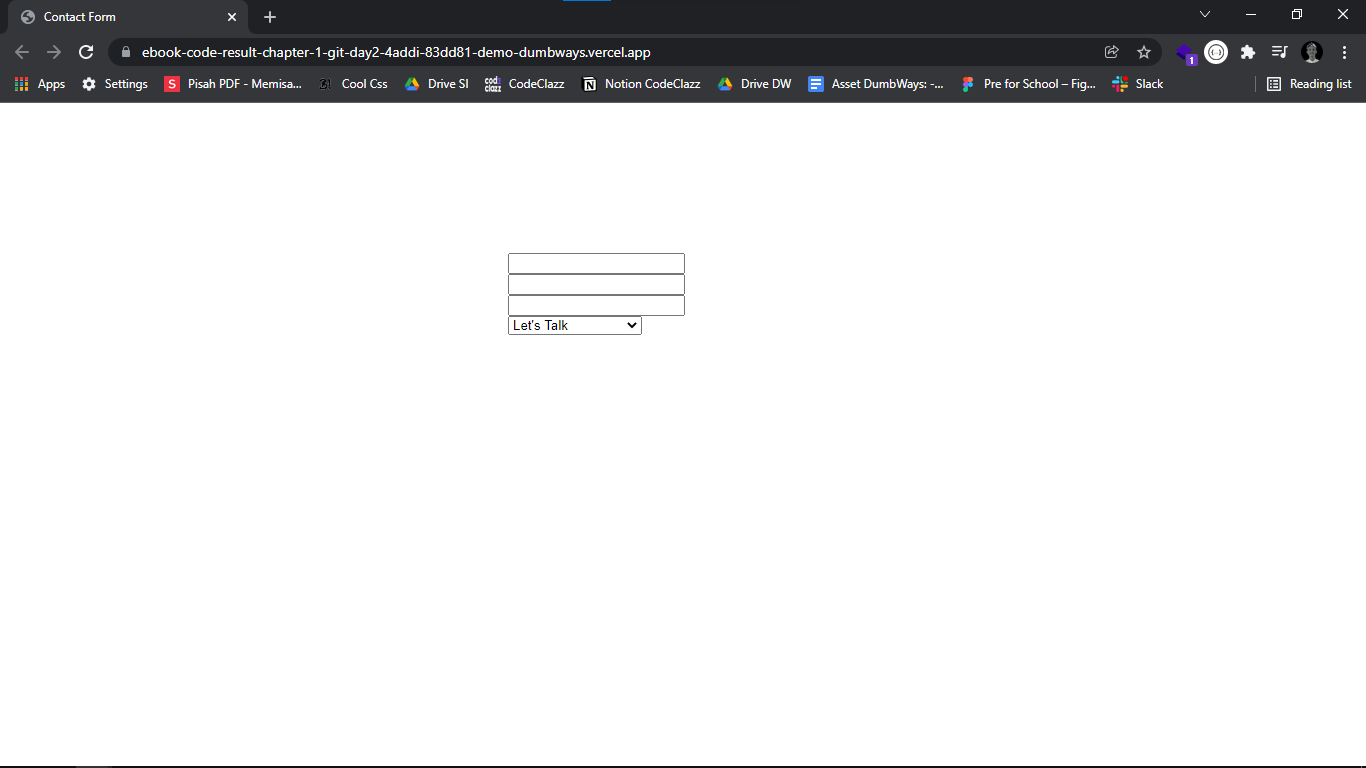The height and width of the screenshot is (768, 1366).
Task: Open the Notion CodeClazz bookmark
Action: 641,84
